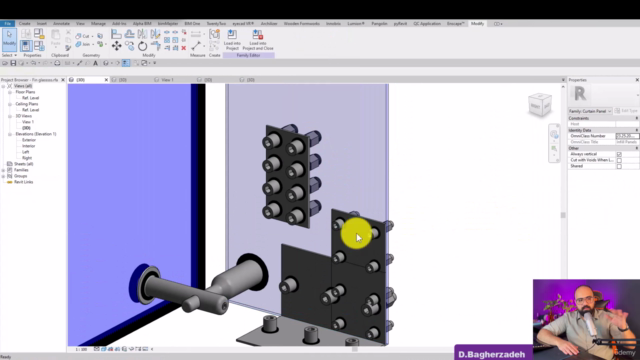640x360 pixels.
Task: Click the Move tool icon
Action: point(116,46)
